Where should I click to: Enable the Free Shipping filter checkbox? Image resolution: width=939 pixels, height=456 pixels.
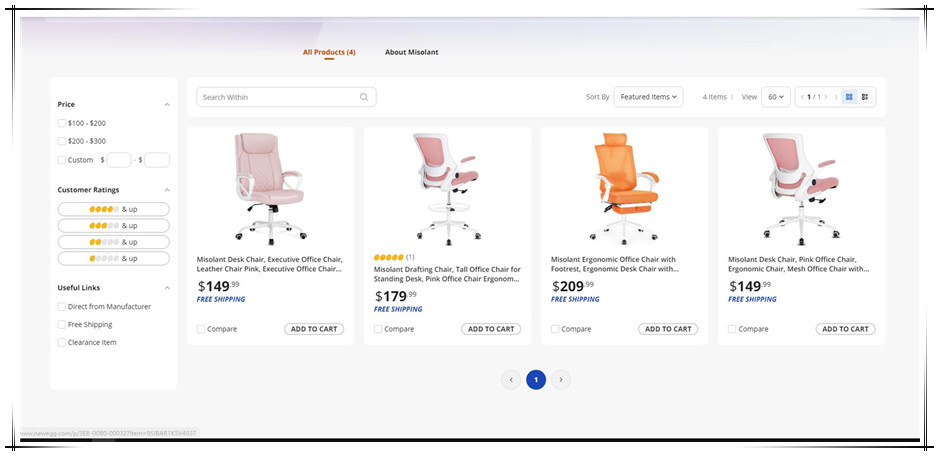click(x=62, y=325)
